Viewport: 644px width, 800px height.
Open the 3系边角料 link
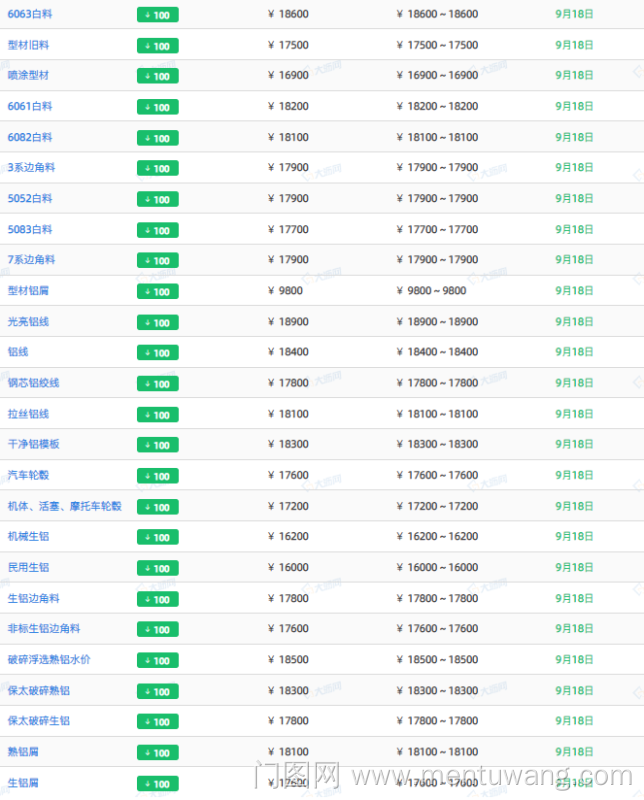[x=32, y=168]
